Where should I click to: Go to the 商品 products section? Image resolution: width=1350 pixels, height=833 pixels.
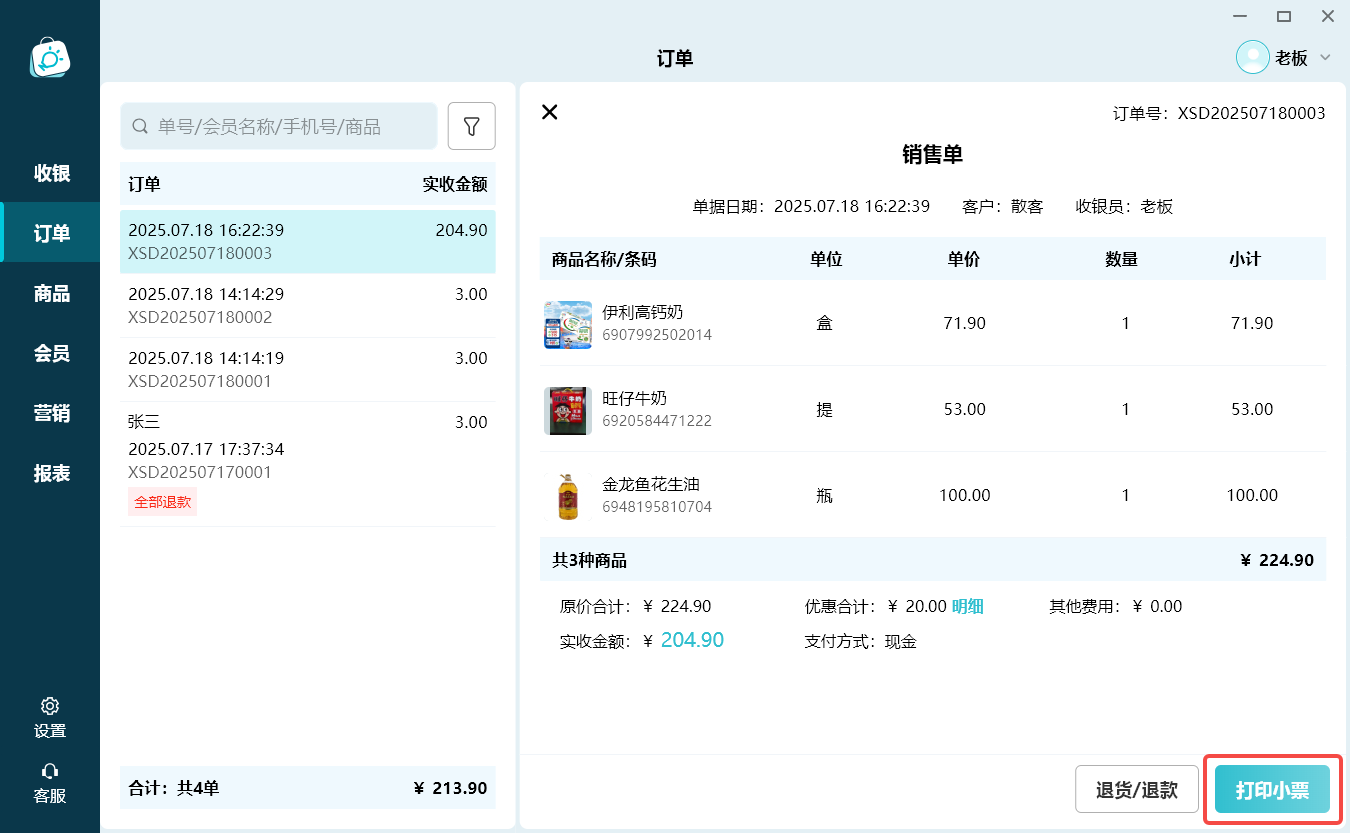51,293
